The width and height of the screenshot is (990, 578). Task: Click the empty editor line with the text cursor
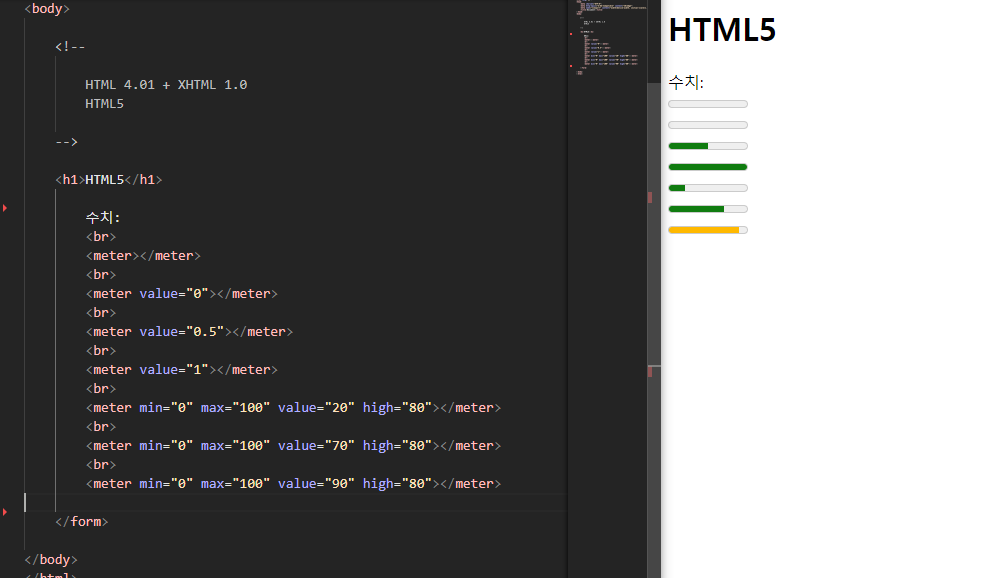tap(295, 502)
